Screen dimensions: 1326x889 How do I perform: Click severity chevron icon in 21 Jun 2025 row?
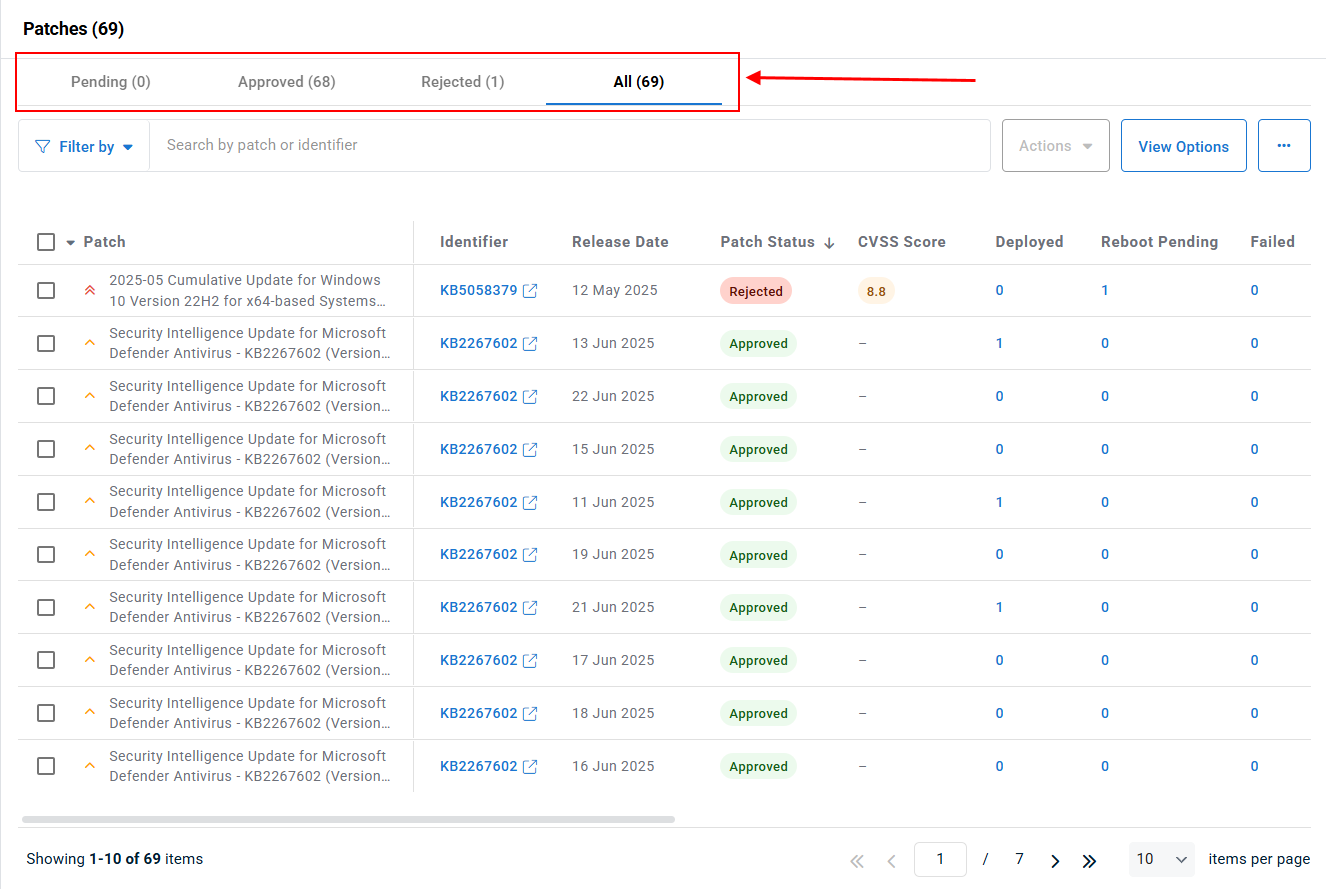pos(90,607)
